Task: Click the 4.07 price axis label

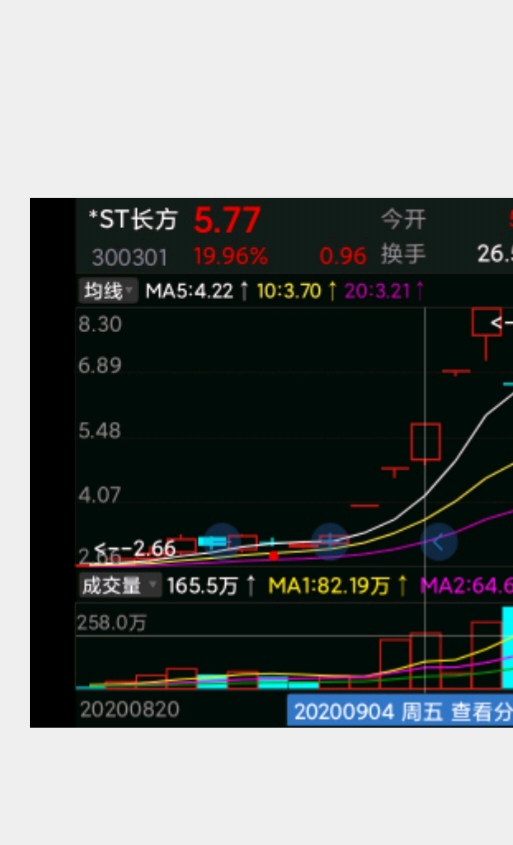Action: (x=100, y=495)
